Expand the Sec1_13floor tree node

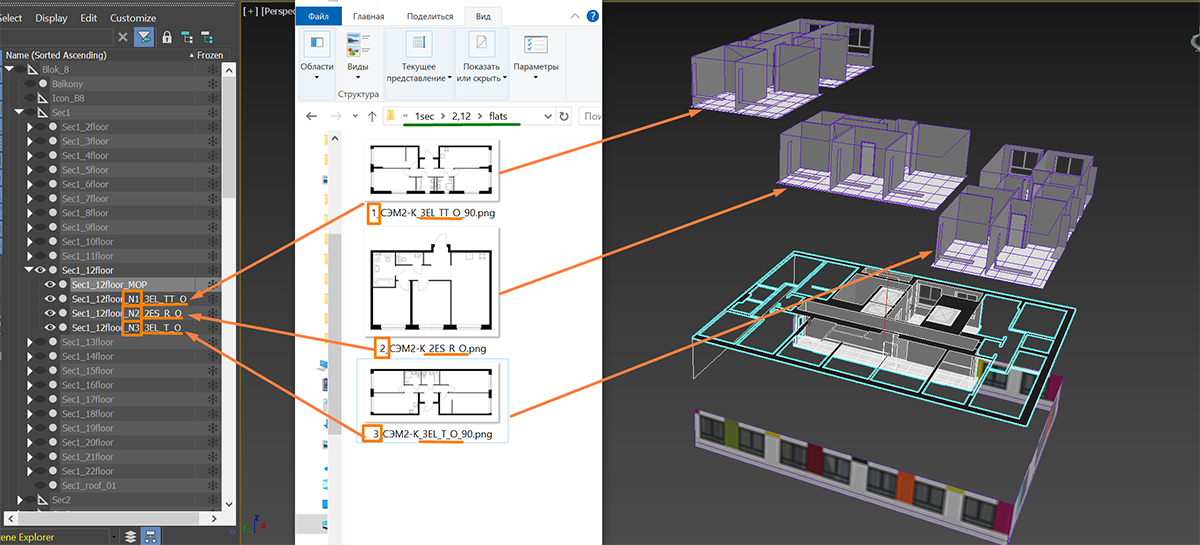(x=29, y=342)
